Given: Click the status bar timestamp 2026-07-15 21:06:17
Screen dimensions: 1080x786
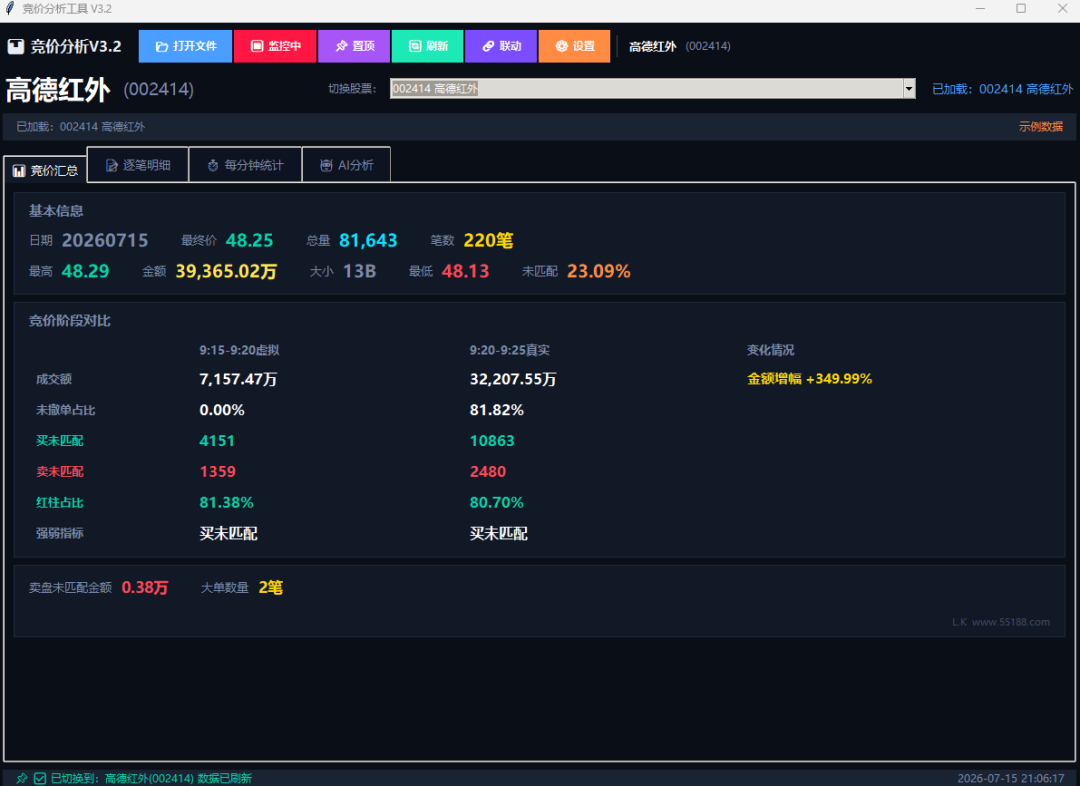Looking at the screenshot, I should (x=1010, y=778).
